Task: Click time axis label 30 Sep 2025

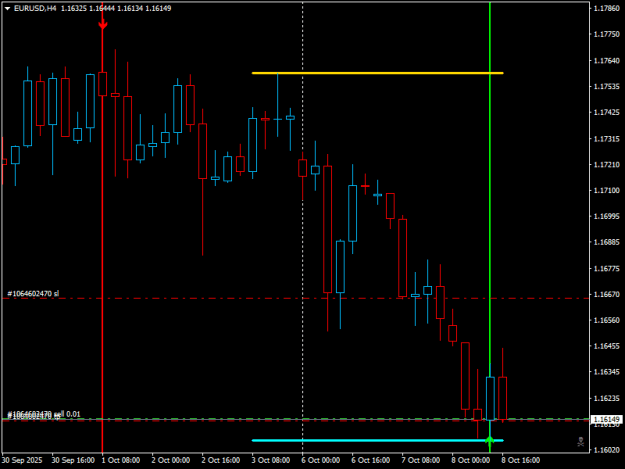Action: pyautogui.click(x=22, y=460)
